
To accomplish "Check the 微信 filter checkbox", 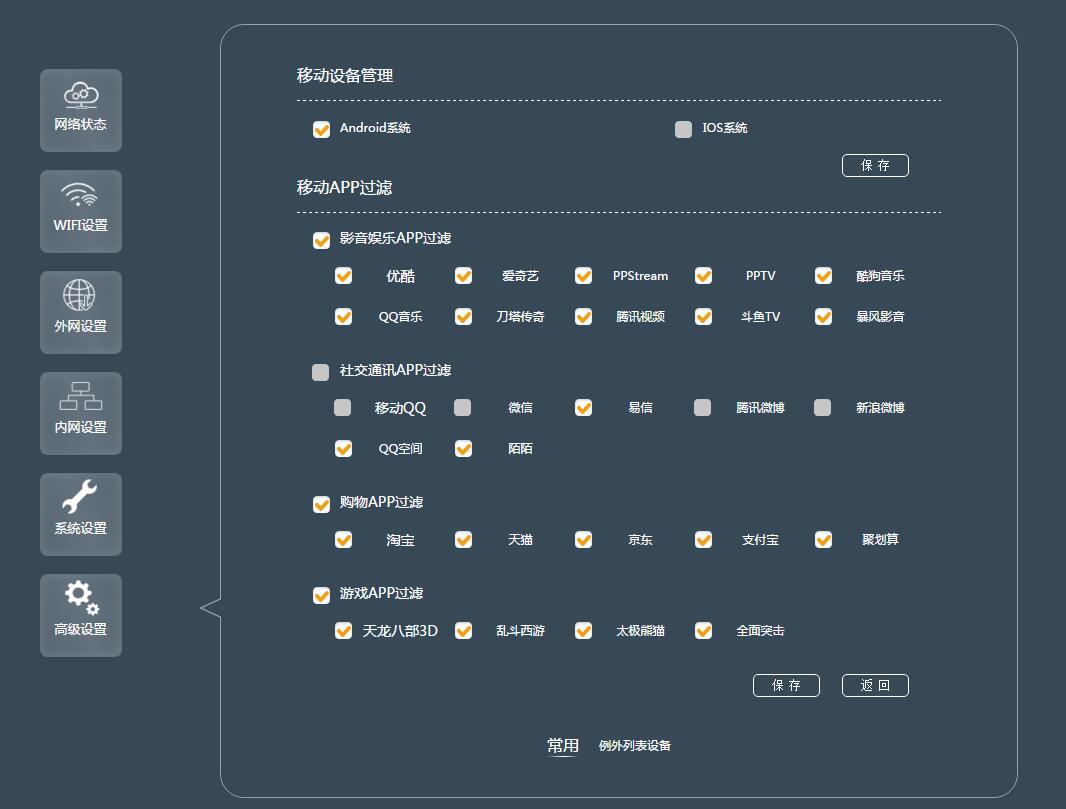I will click(x=463, y=407).
